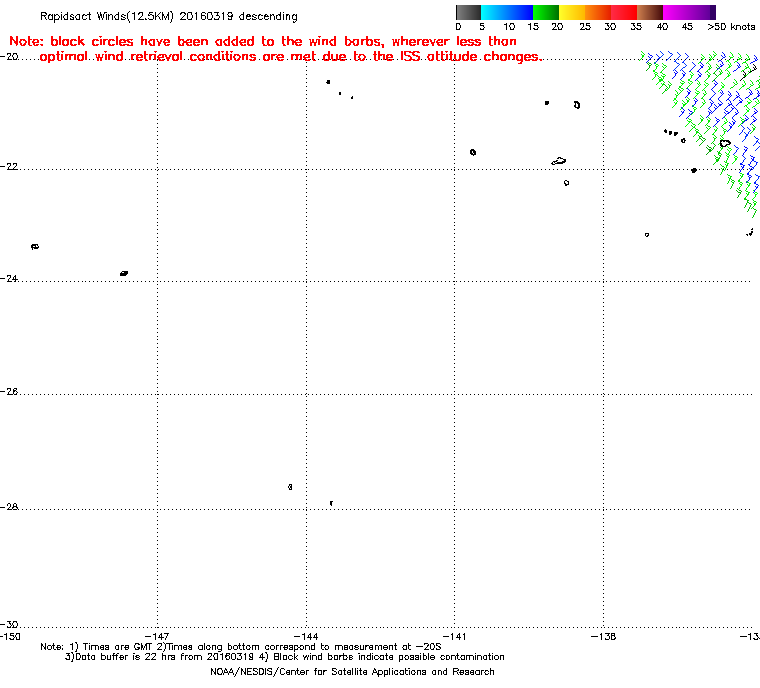Click the 'NOAA/NESDIS/Center for Satellite Applications and Research' credit
Viewport: 760px width, 688px height.
point(352,672)
